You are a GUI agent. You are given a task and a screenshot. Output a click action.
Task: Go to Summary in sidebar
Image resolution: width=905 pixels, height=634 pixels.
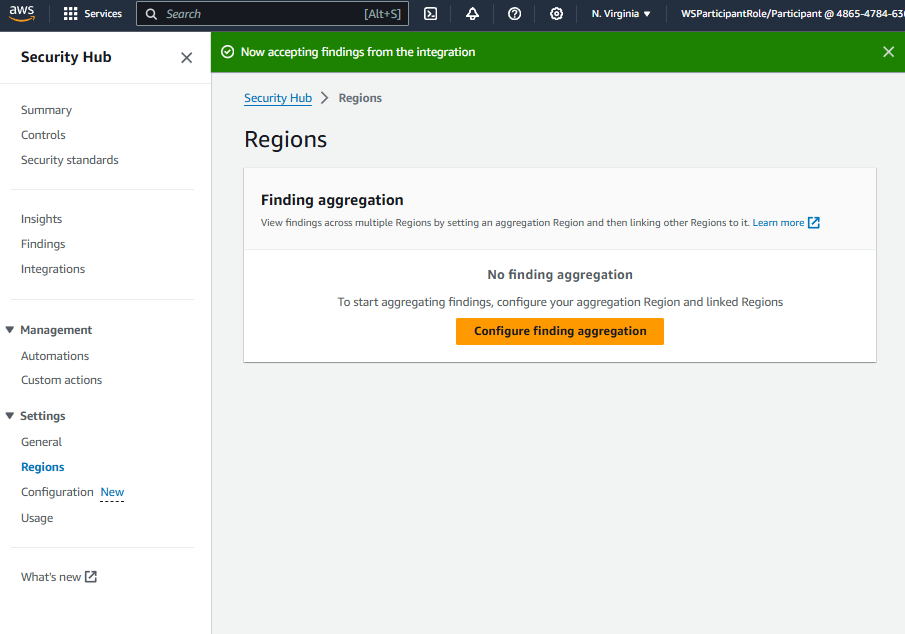pyautogui.click(x=47, y=110)
